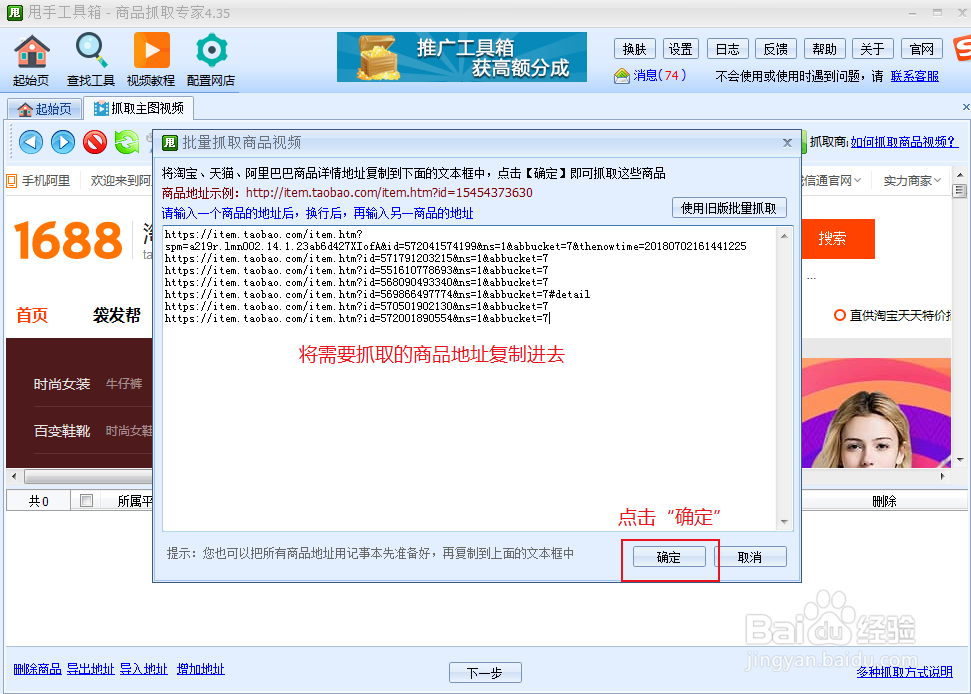Click the 下一步 button
The image size is (971, 694).
485,672
